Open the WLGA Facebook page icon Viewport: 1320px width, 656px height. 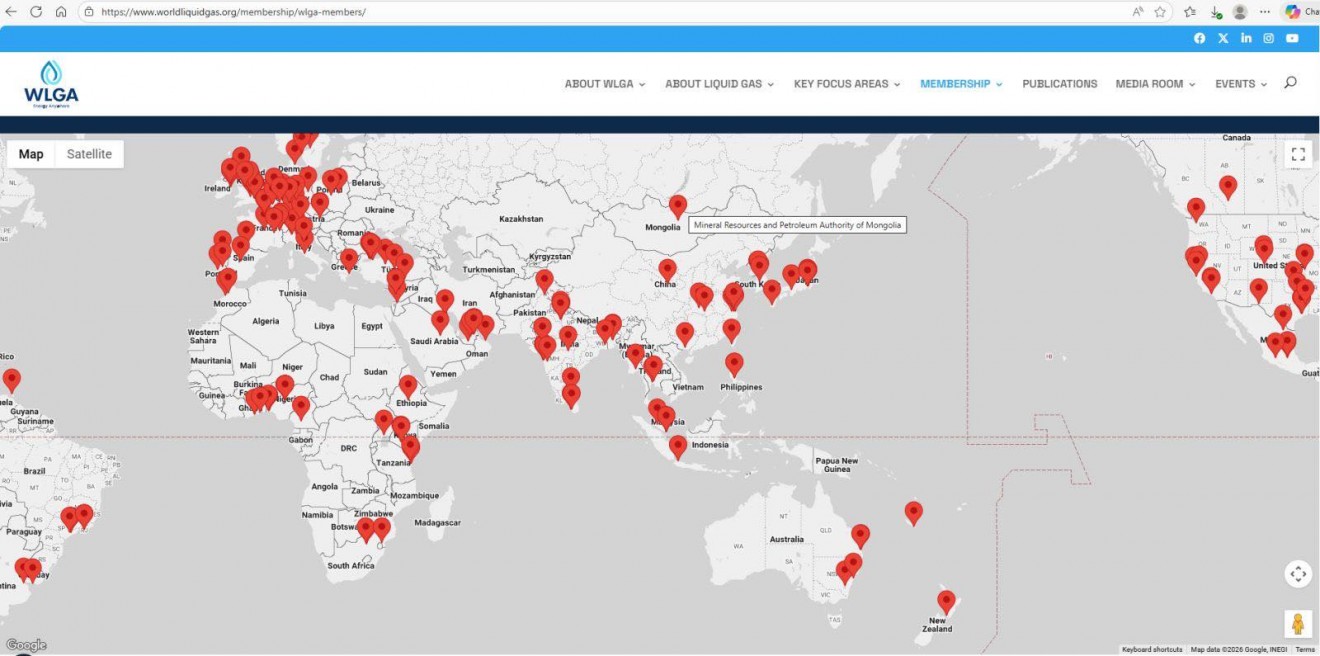coord(1199,38)
